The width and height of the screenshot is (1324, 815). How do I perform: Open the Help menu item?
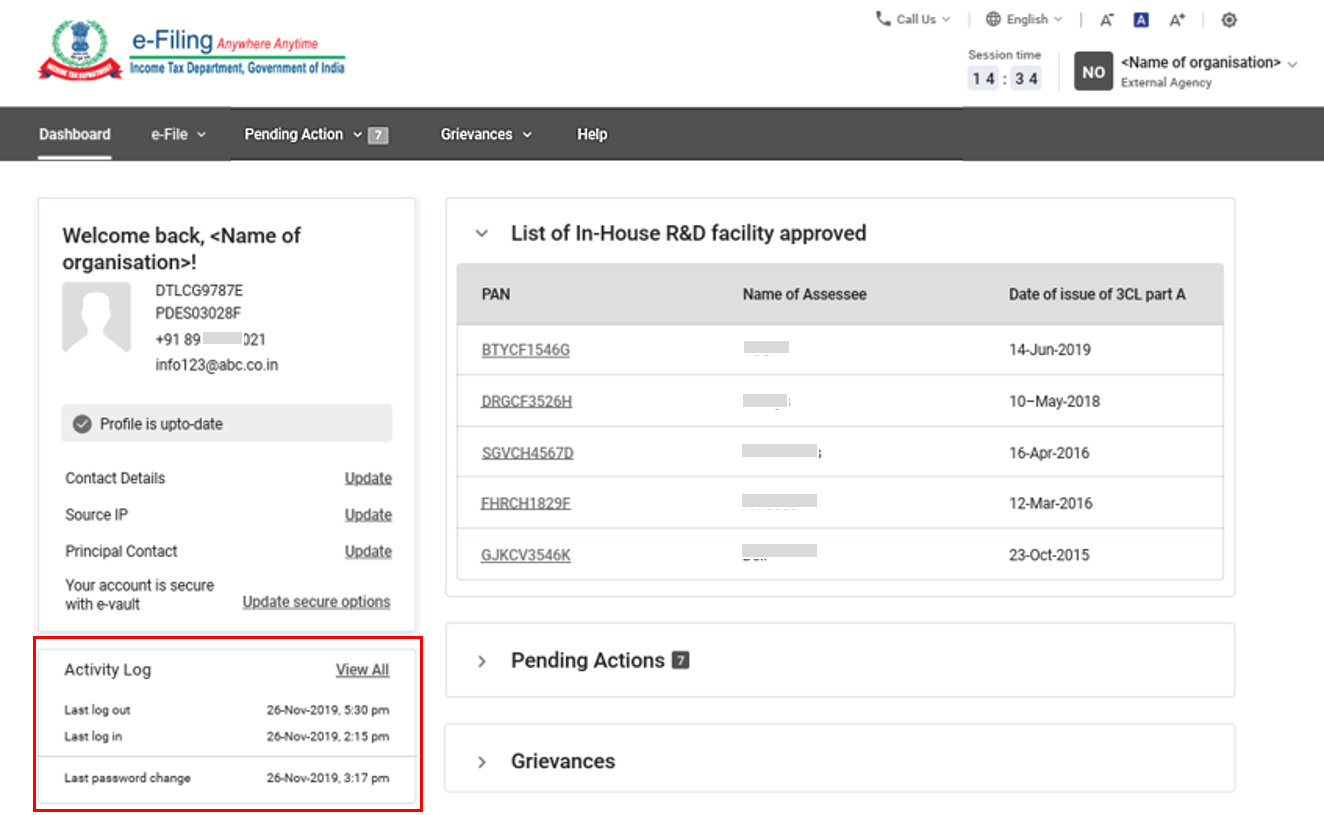592,134
